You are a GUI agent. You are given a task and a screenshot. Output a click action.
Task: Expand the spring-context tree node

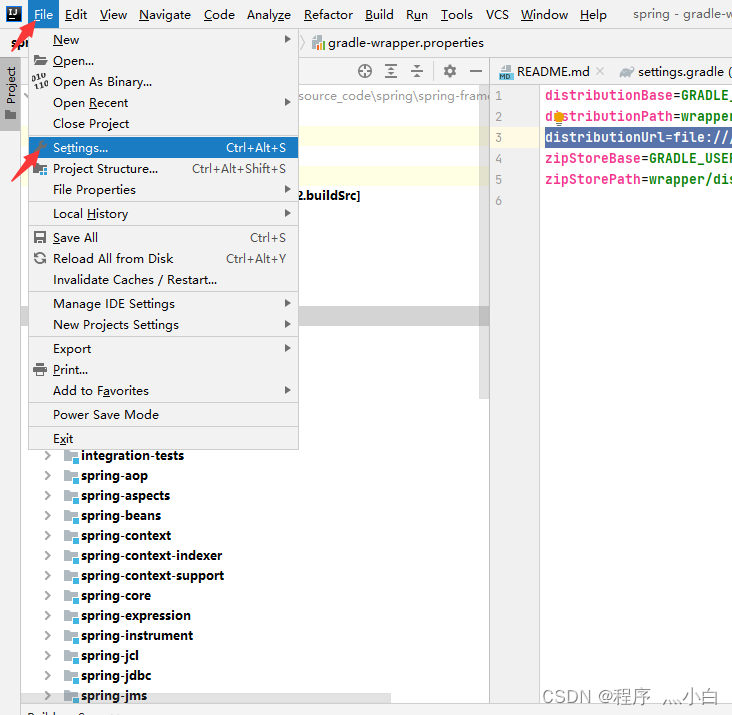[x=47, y=536]
